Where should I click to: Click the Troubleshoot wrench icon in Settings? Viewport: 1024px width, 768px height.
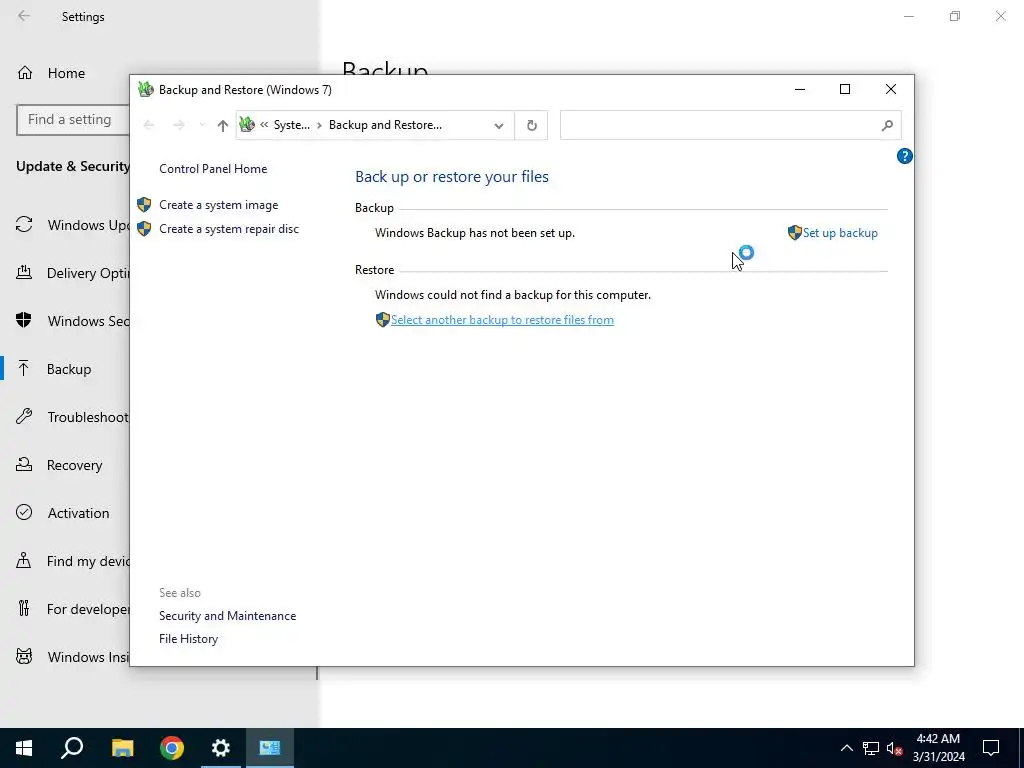pyautogui.click(x=24, y=417)
